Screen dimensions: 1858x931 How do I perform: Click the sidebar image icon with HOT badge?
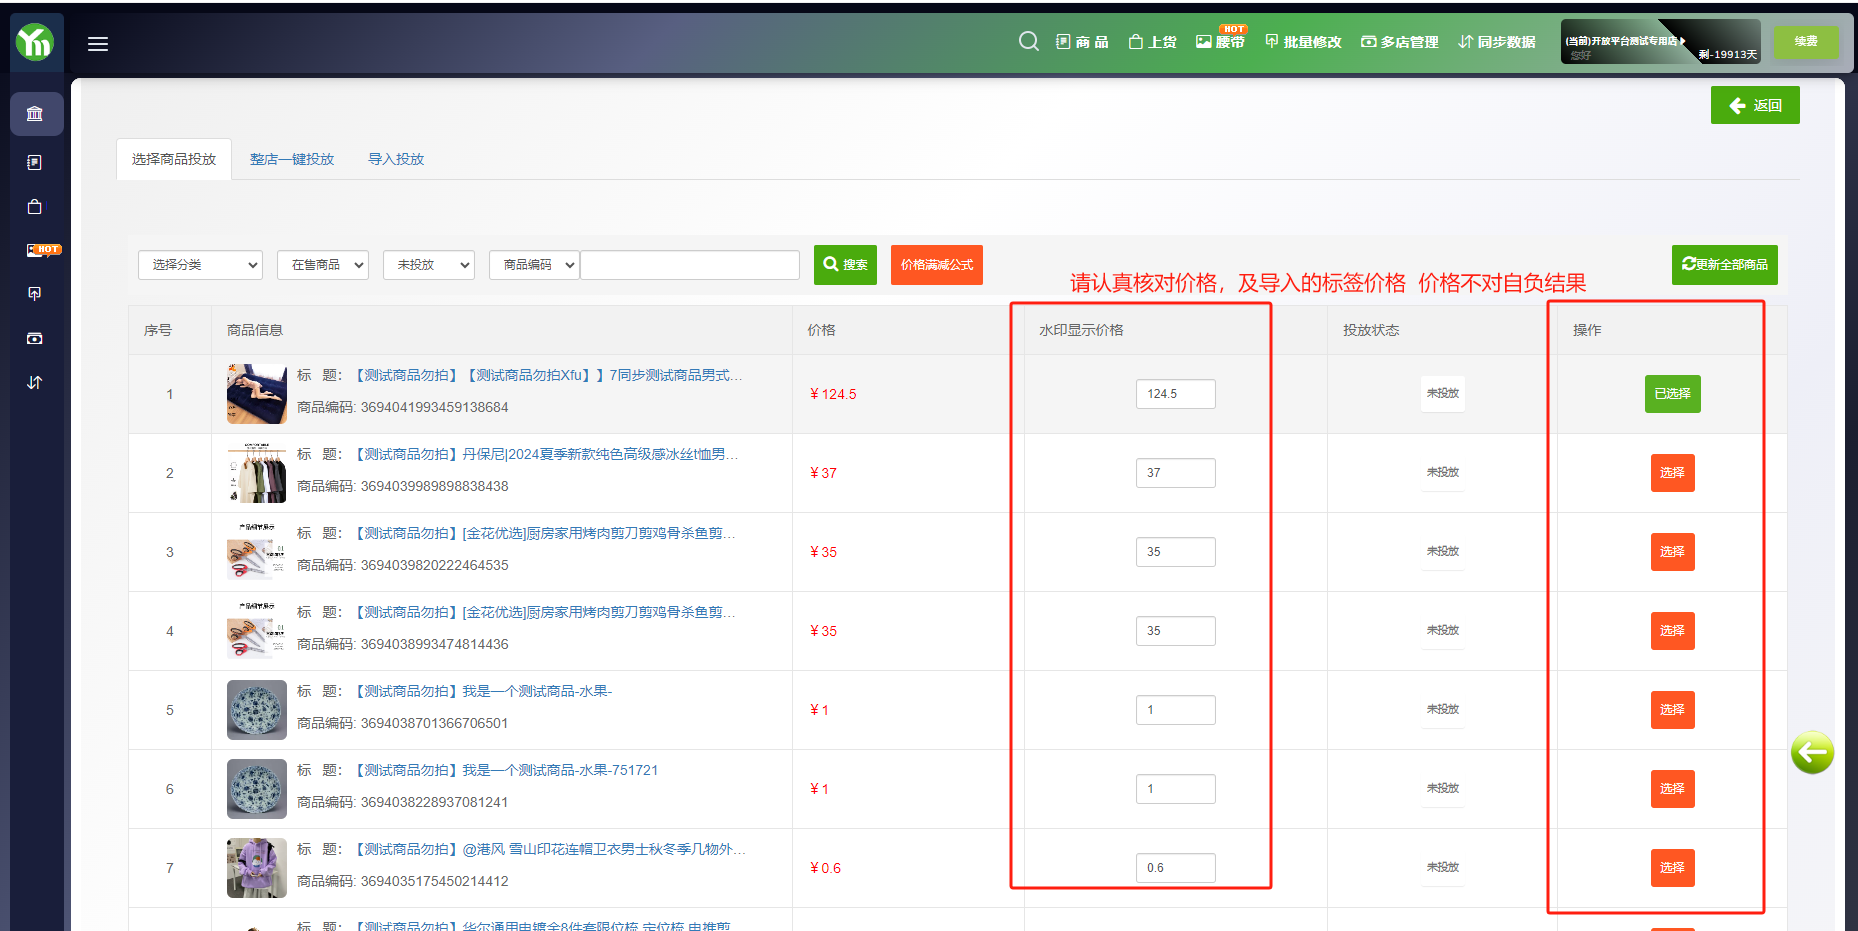coord(37,250)
